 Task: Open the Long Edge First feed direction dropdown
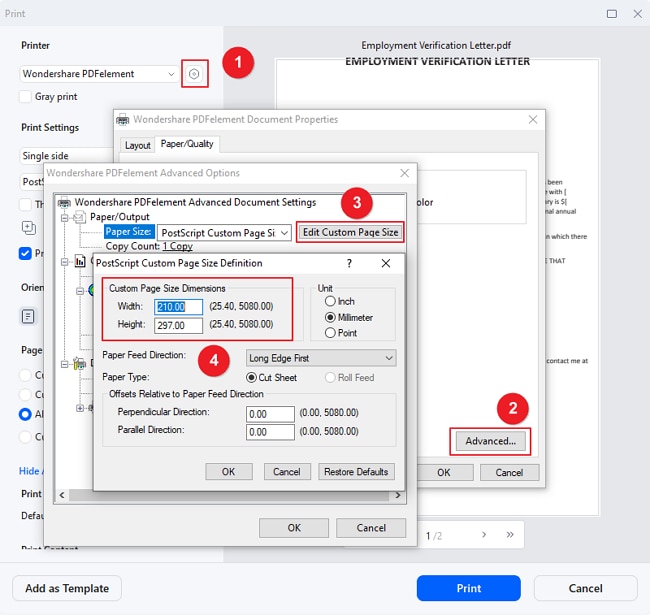click(x=321, y=358)
